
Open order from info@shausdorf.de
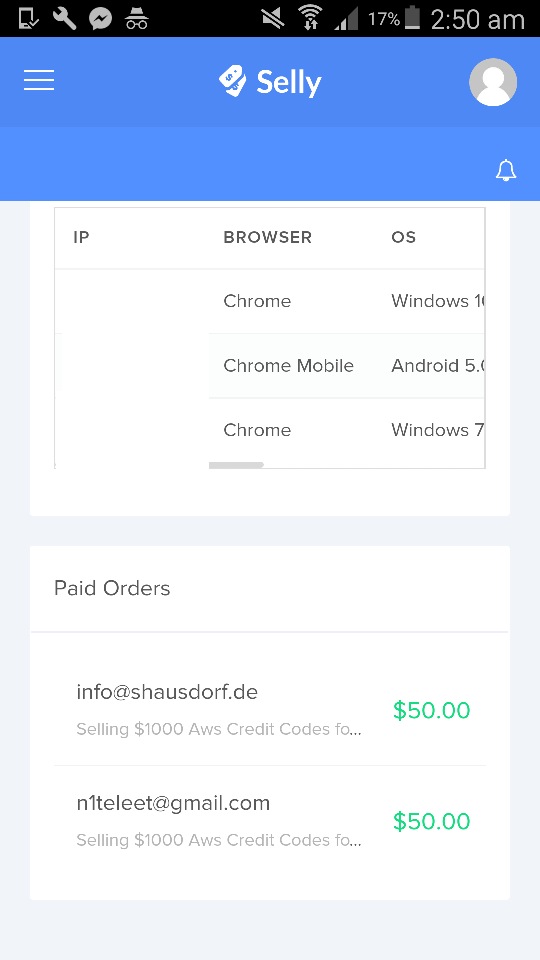(269, 710)
